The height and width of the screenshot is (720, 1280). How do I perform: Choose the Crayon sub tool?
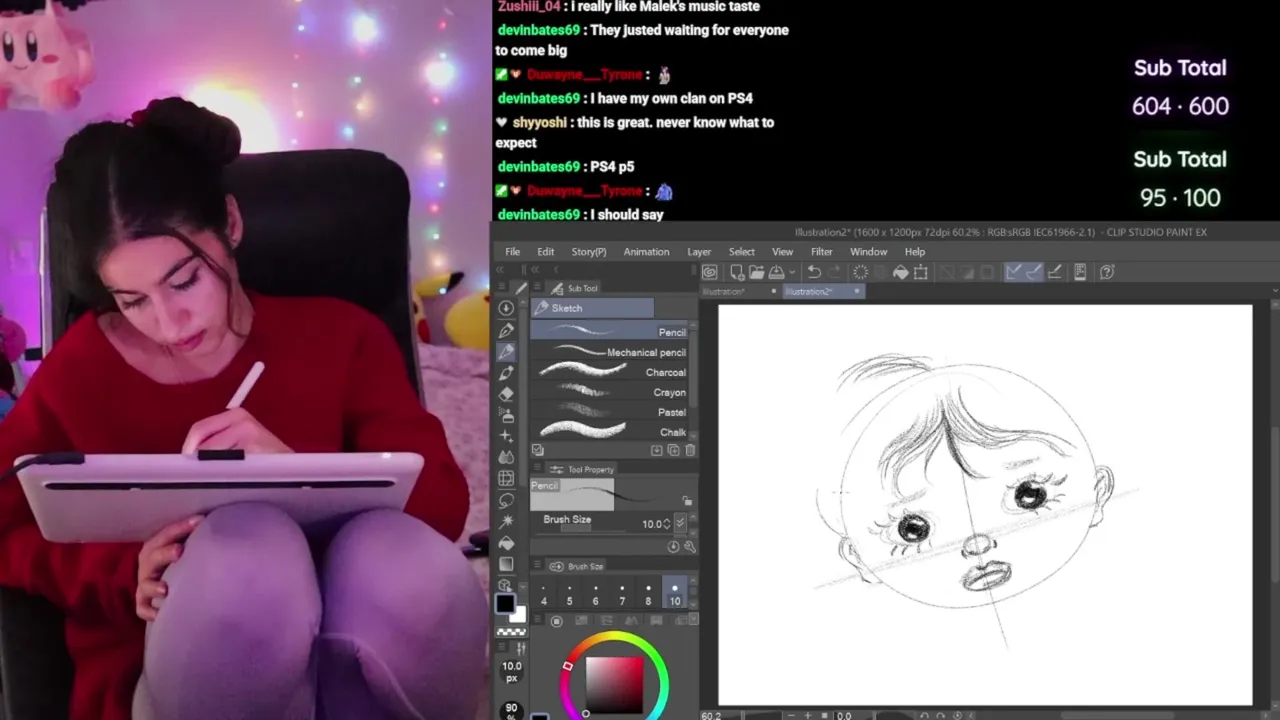[x=609, y=392]
